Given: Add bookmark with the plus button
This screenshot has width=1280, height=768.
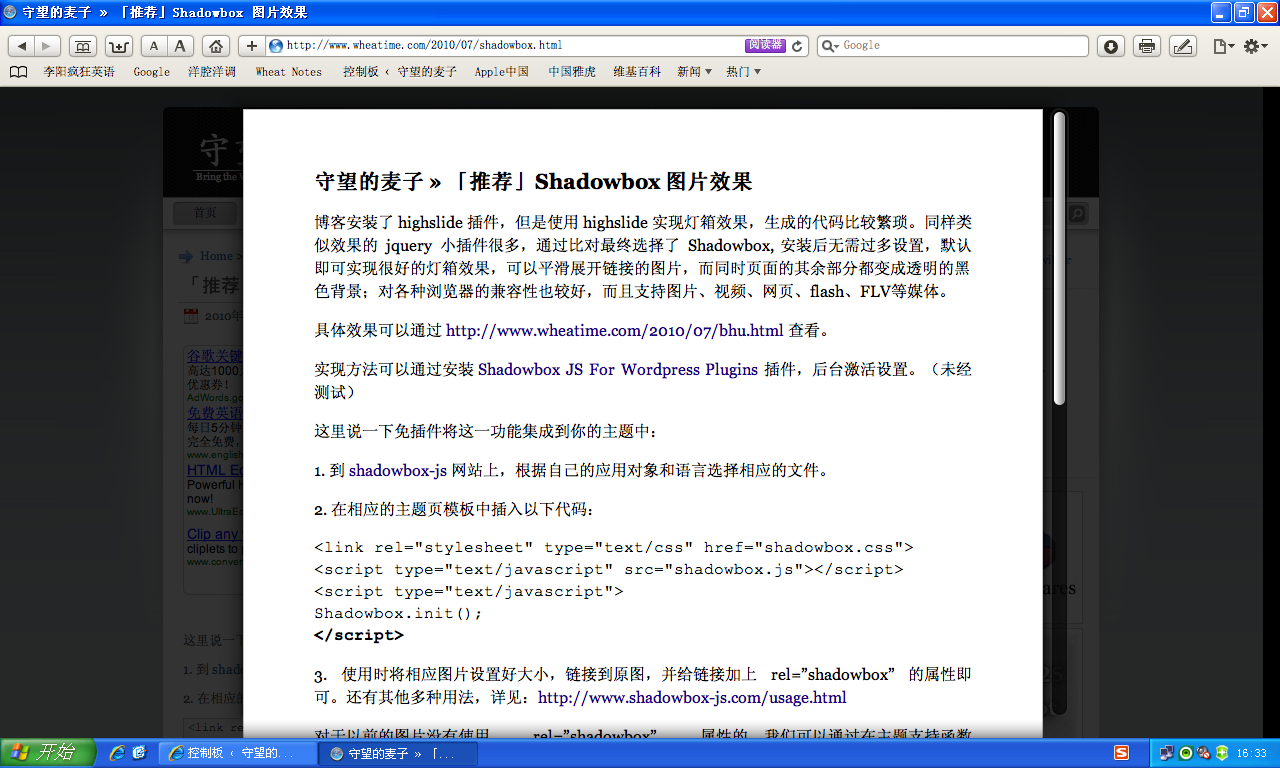Looking at the screenshot, I should (251, 46).
